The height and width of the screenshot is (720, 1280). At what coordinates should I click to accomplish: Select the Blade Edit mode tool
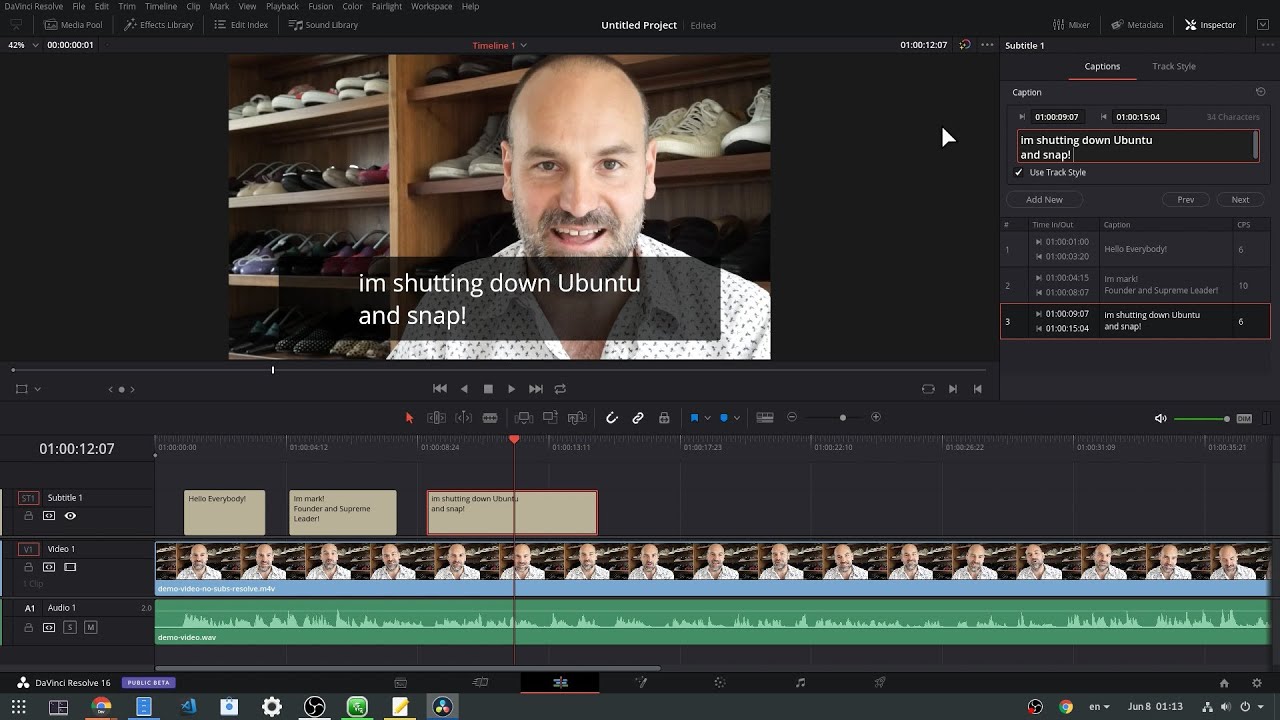pyautogui.click(x=490, y=418)
